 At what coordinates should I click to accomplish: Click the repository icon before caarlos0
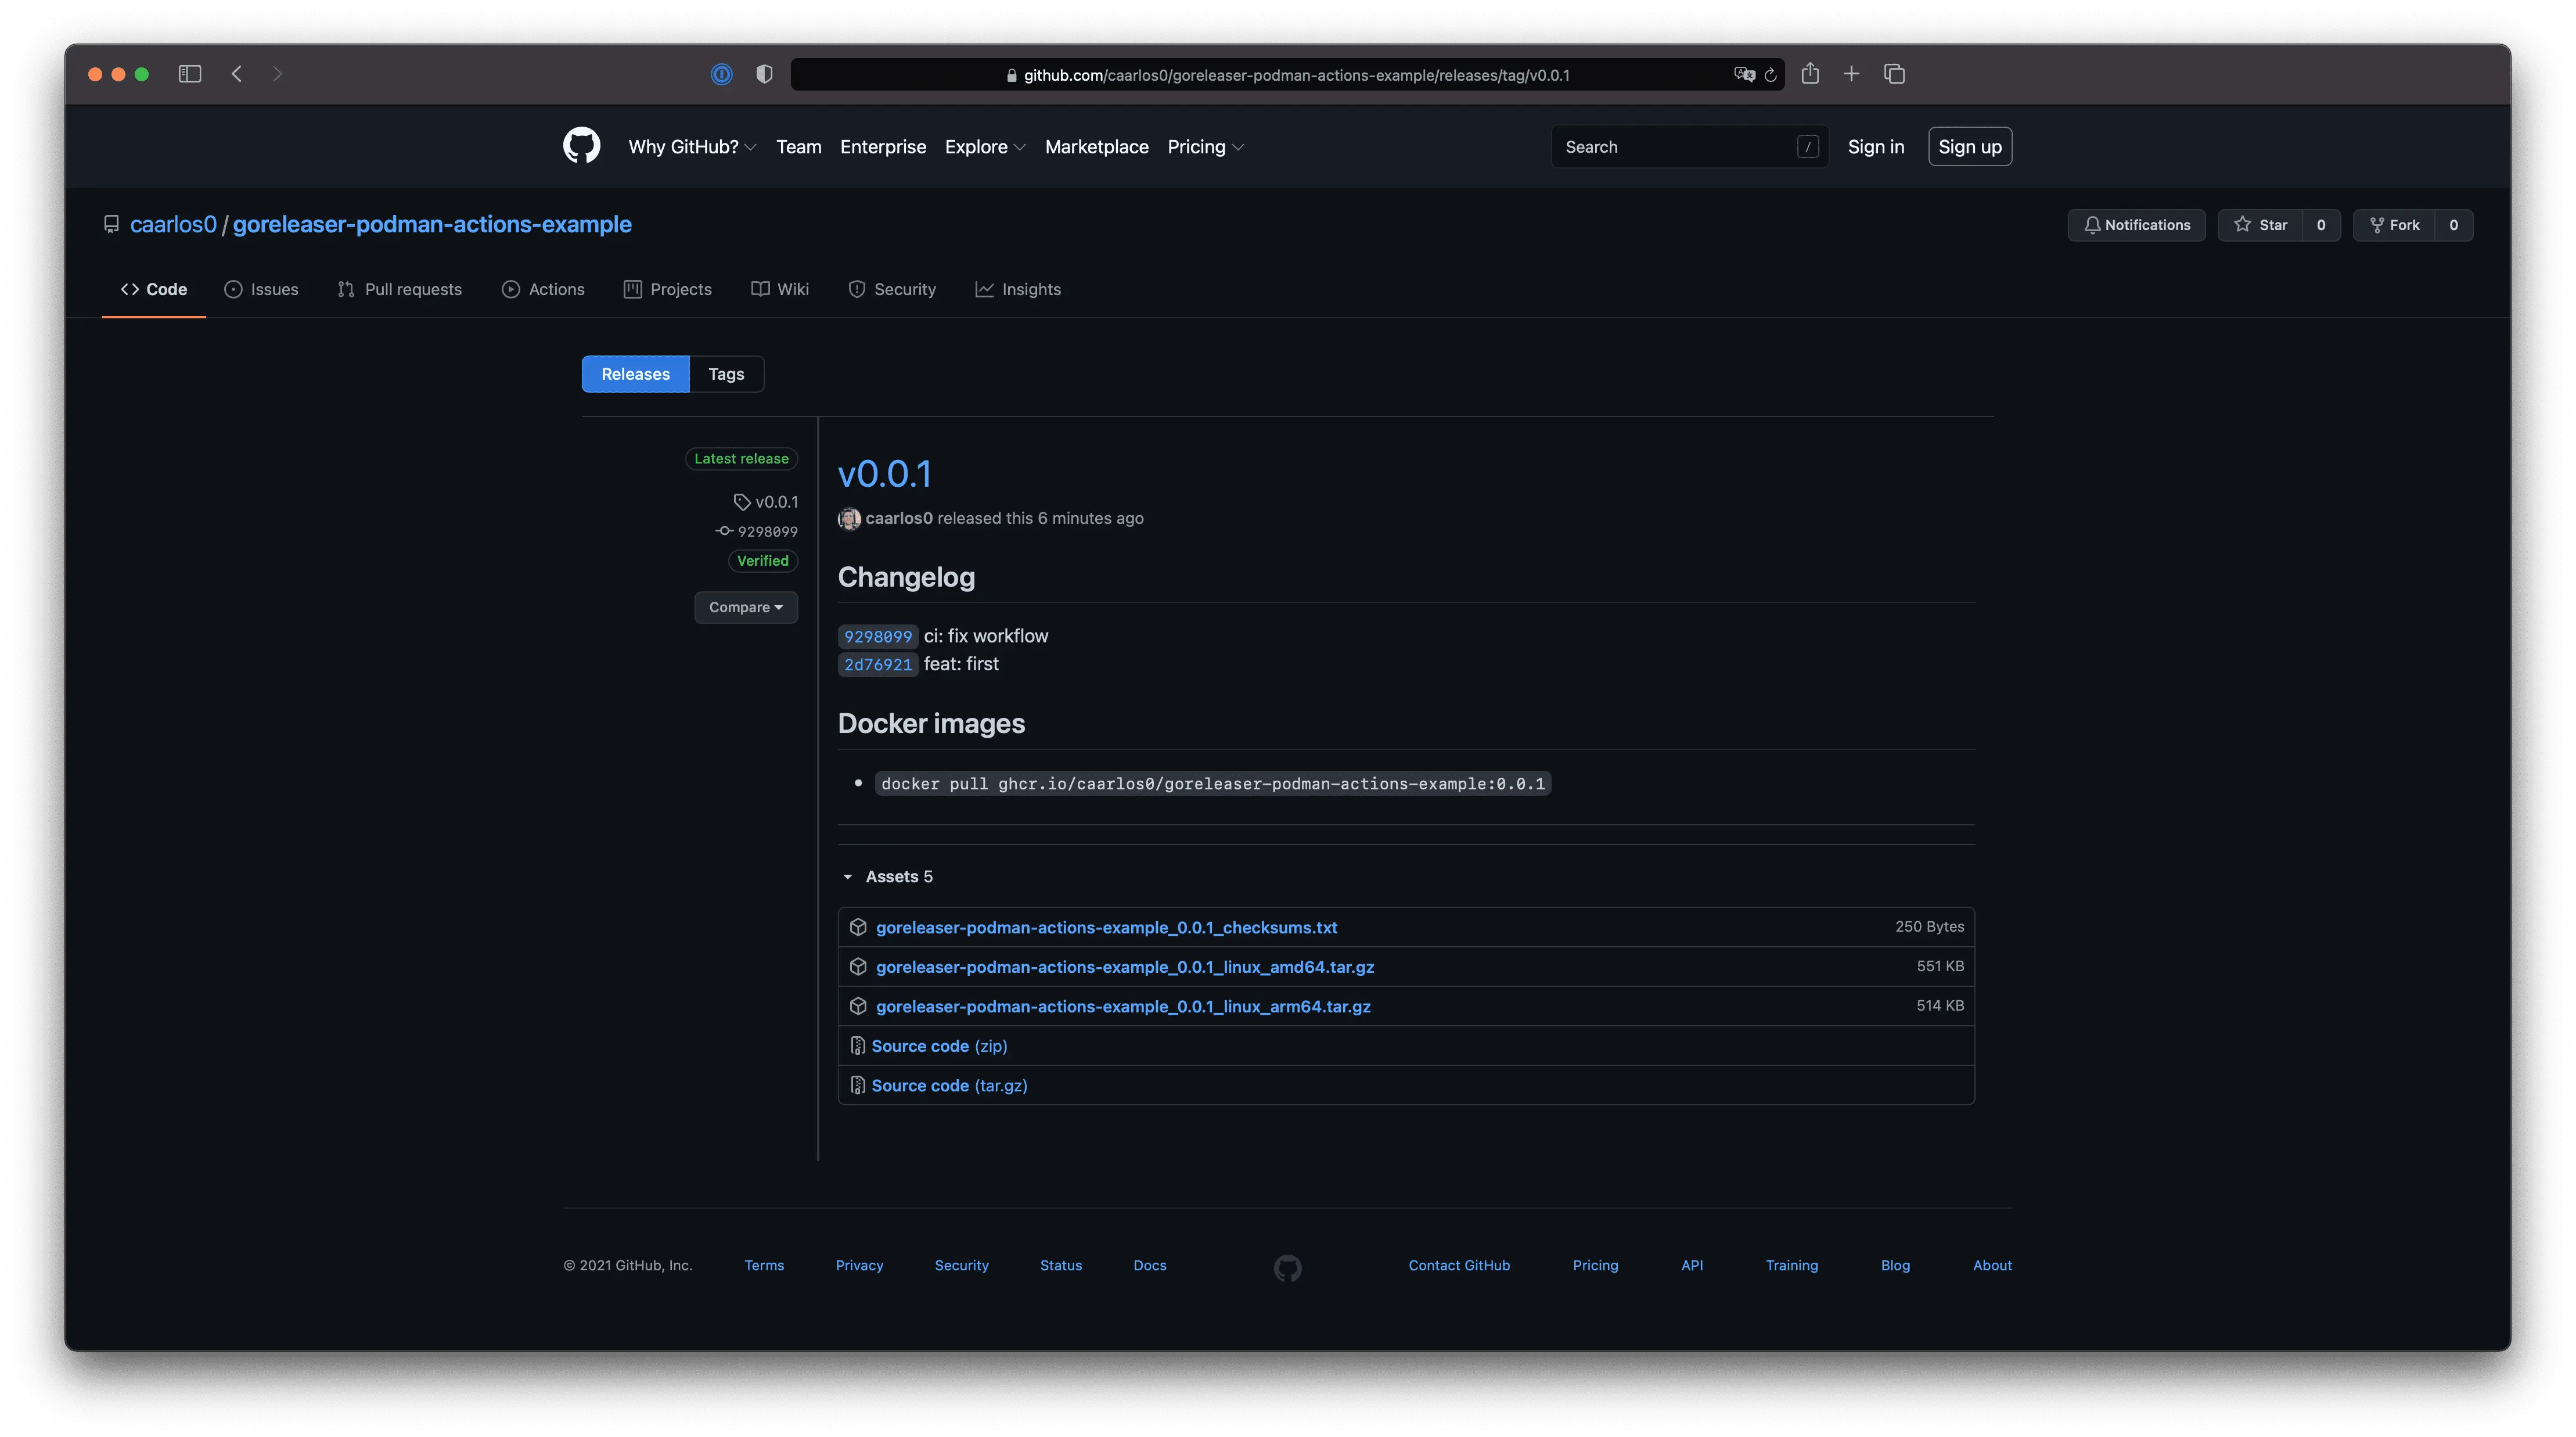[111, 224]
